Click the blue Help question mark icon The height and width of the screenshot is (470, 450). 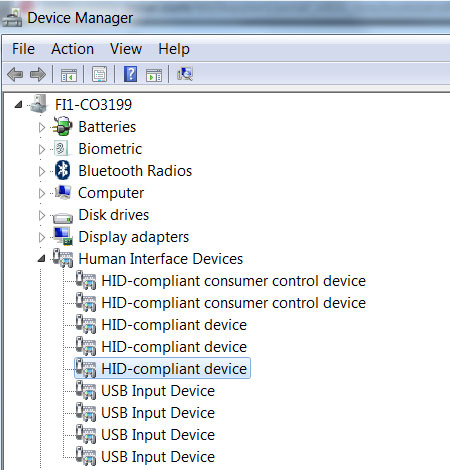pyautogui.click(x=130, y=74)
